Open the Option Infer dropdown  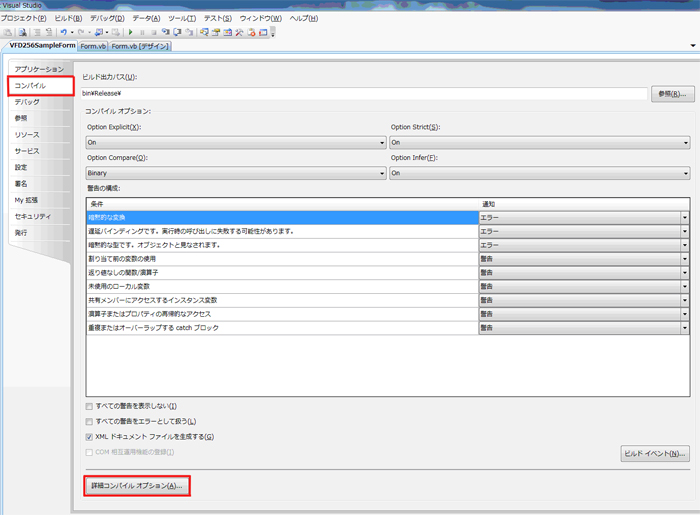click(x=540, y=173)
